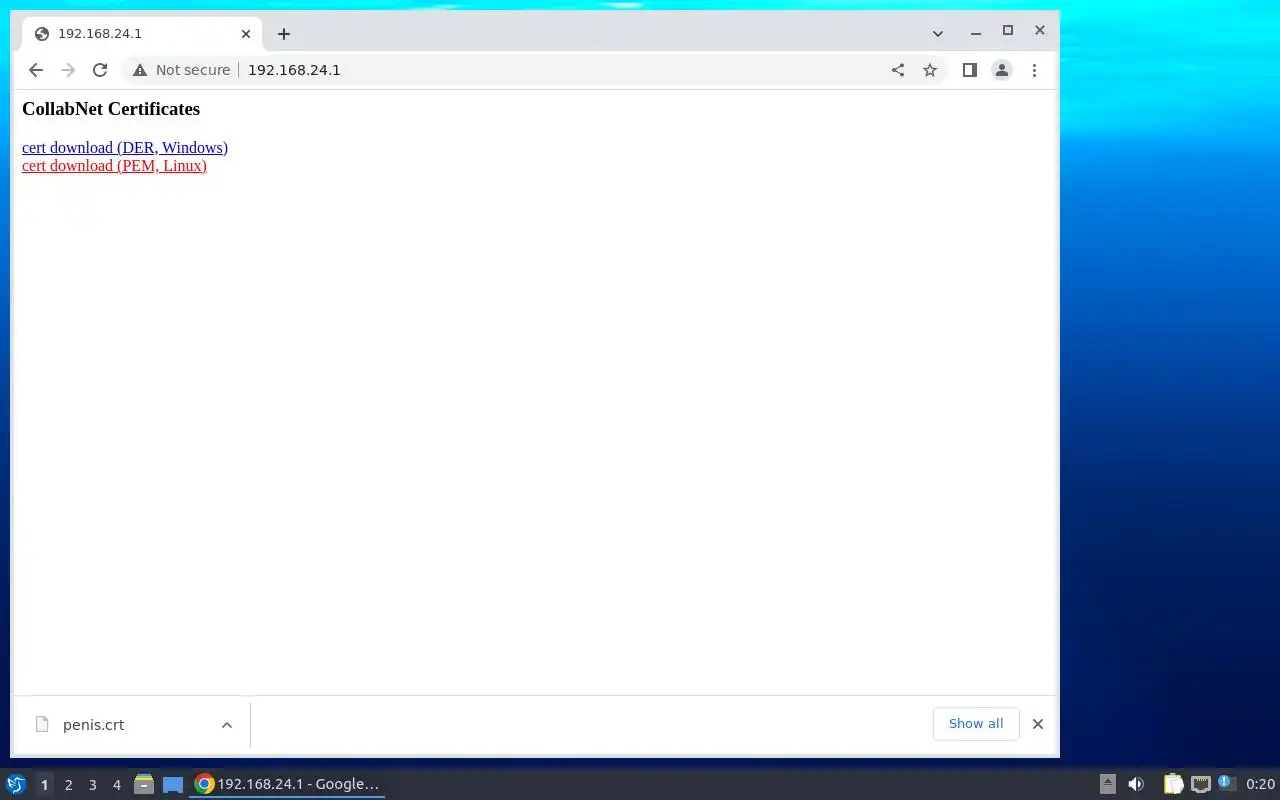Share this page via the share icon
Viewport: 1280px width, 800px height.
pos(898,70)
